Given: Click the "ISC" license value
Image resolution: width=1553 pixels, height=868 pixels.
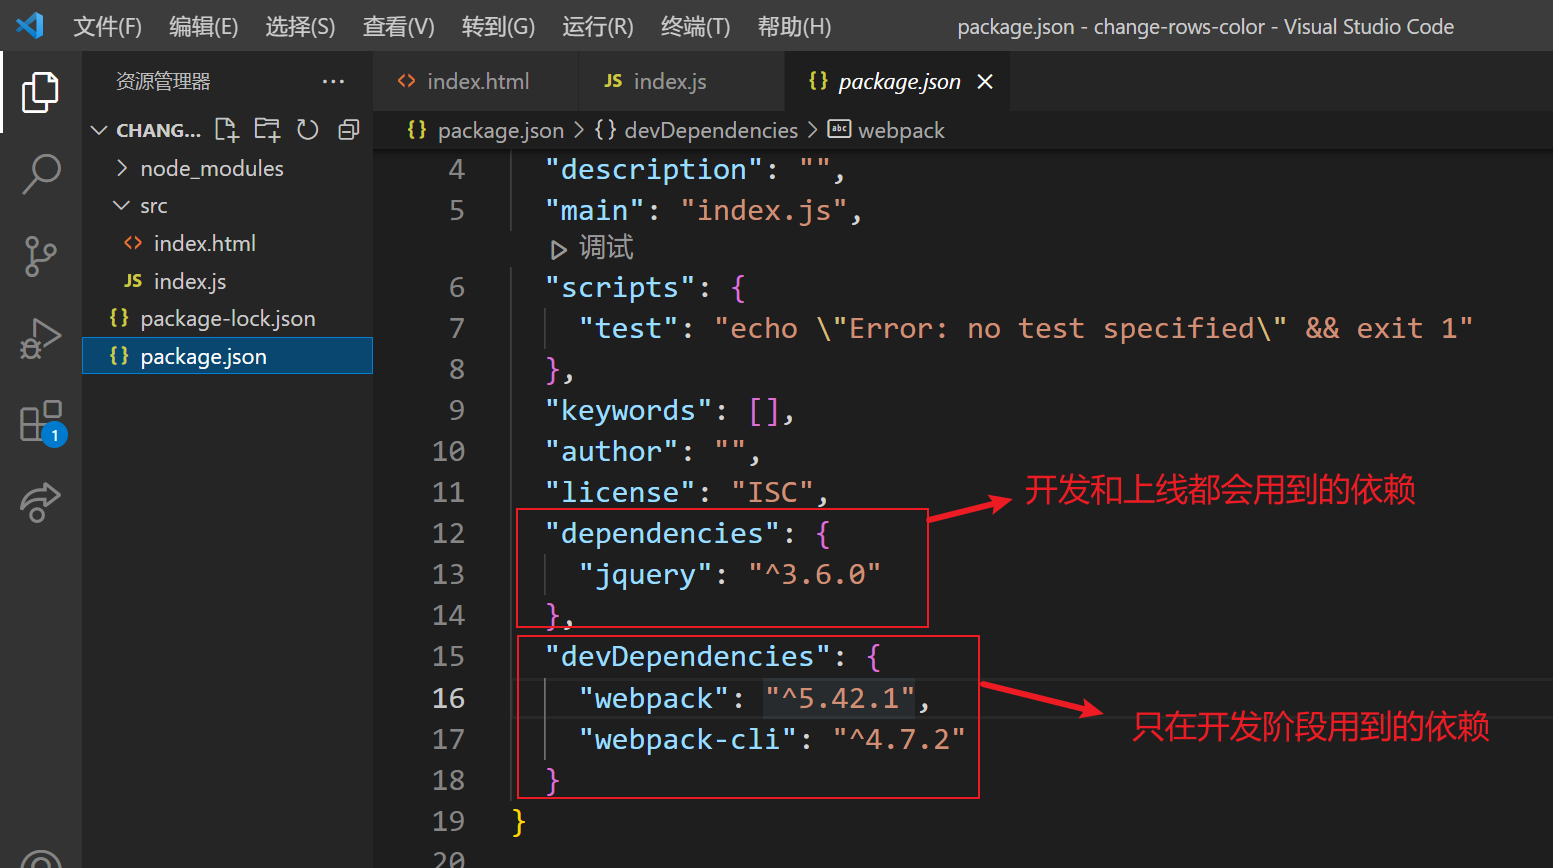Looking at the screenshot, I should 772,493.
